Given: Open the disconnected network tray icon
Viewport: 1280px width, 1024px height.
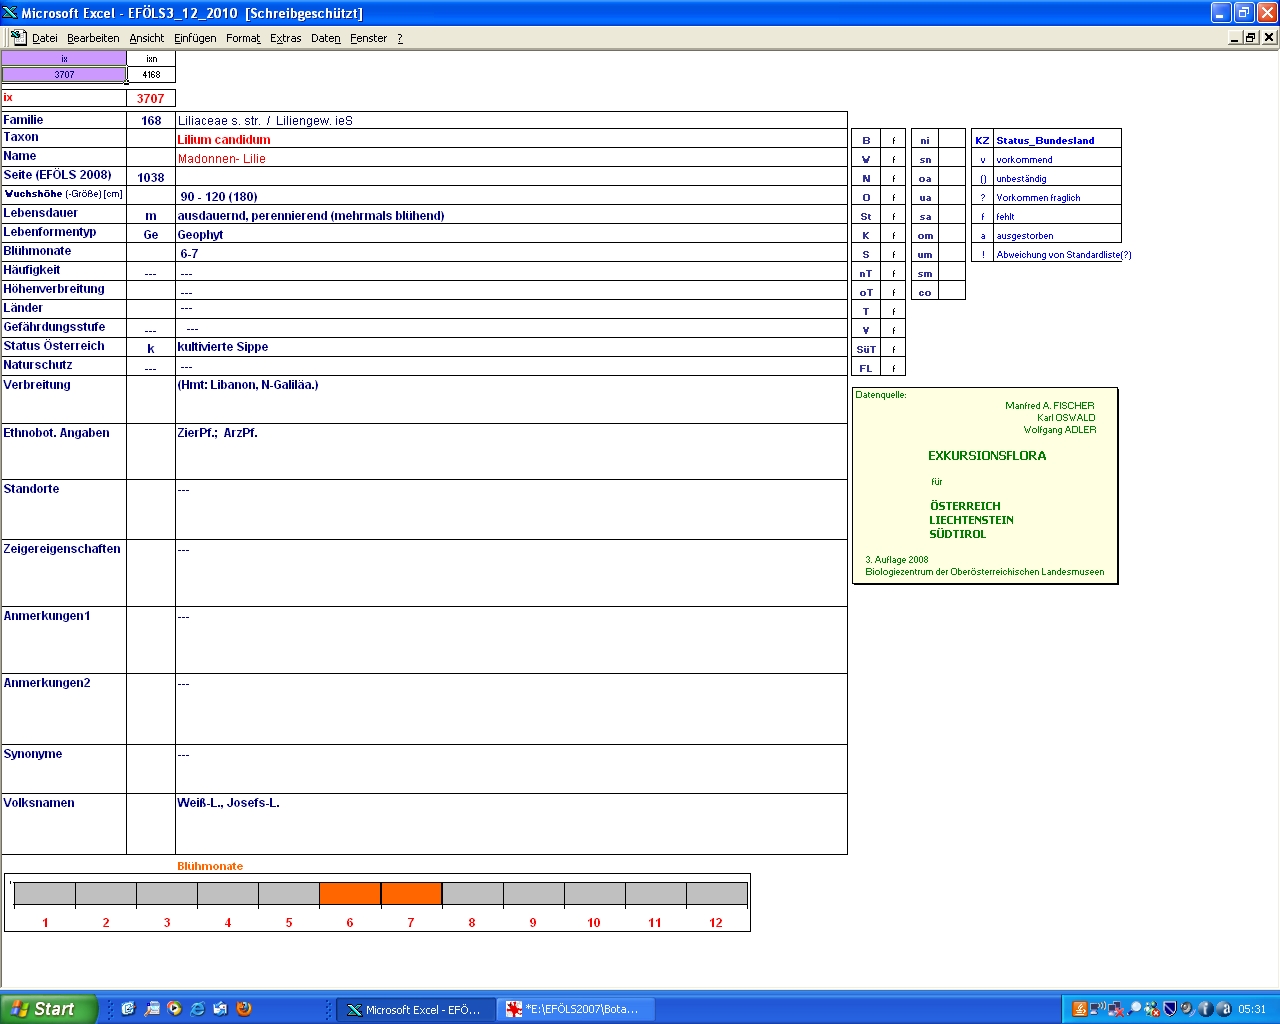Looking at the screenshot, I should point(1115,1009).
